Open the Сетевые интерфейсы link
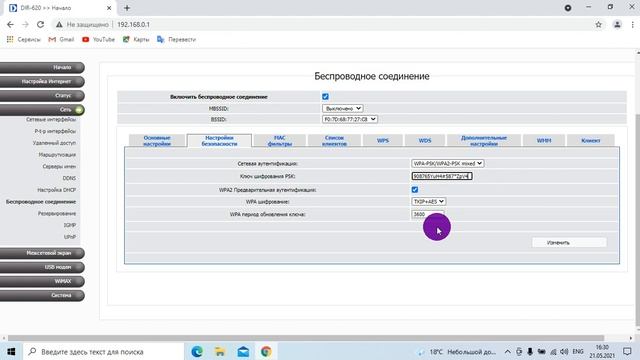640x360 pixels. point(51,120)
